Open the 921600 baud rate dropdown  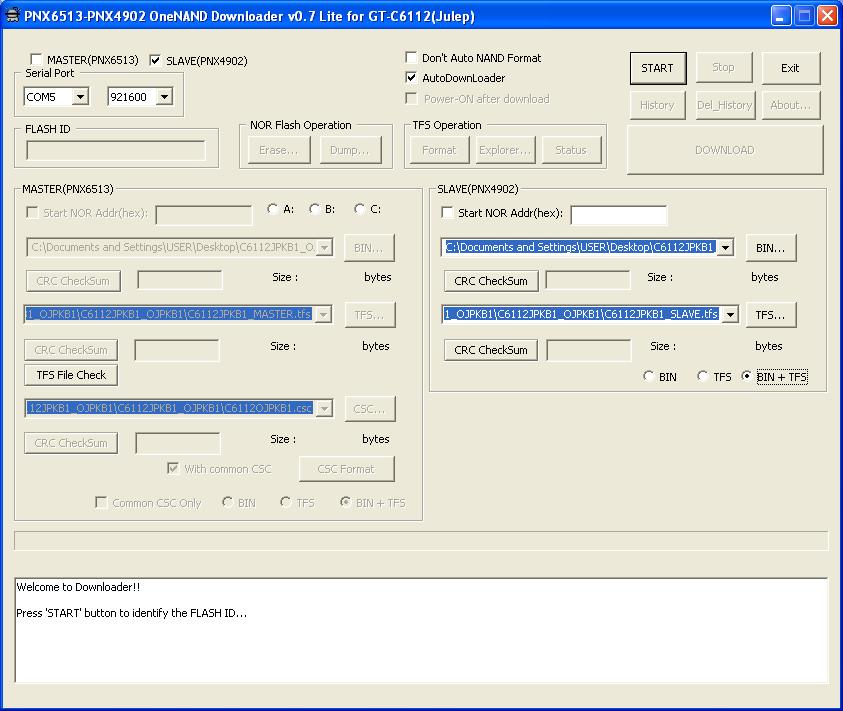pyautogui.click(x=164, y=97)
